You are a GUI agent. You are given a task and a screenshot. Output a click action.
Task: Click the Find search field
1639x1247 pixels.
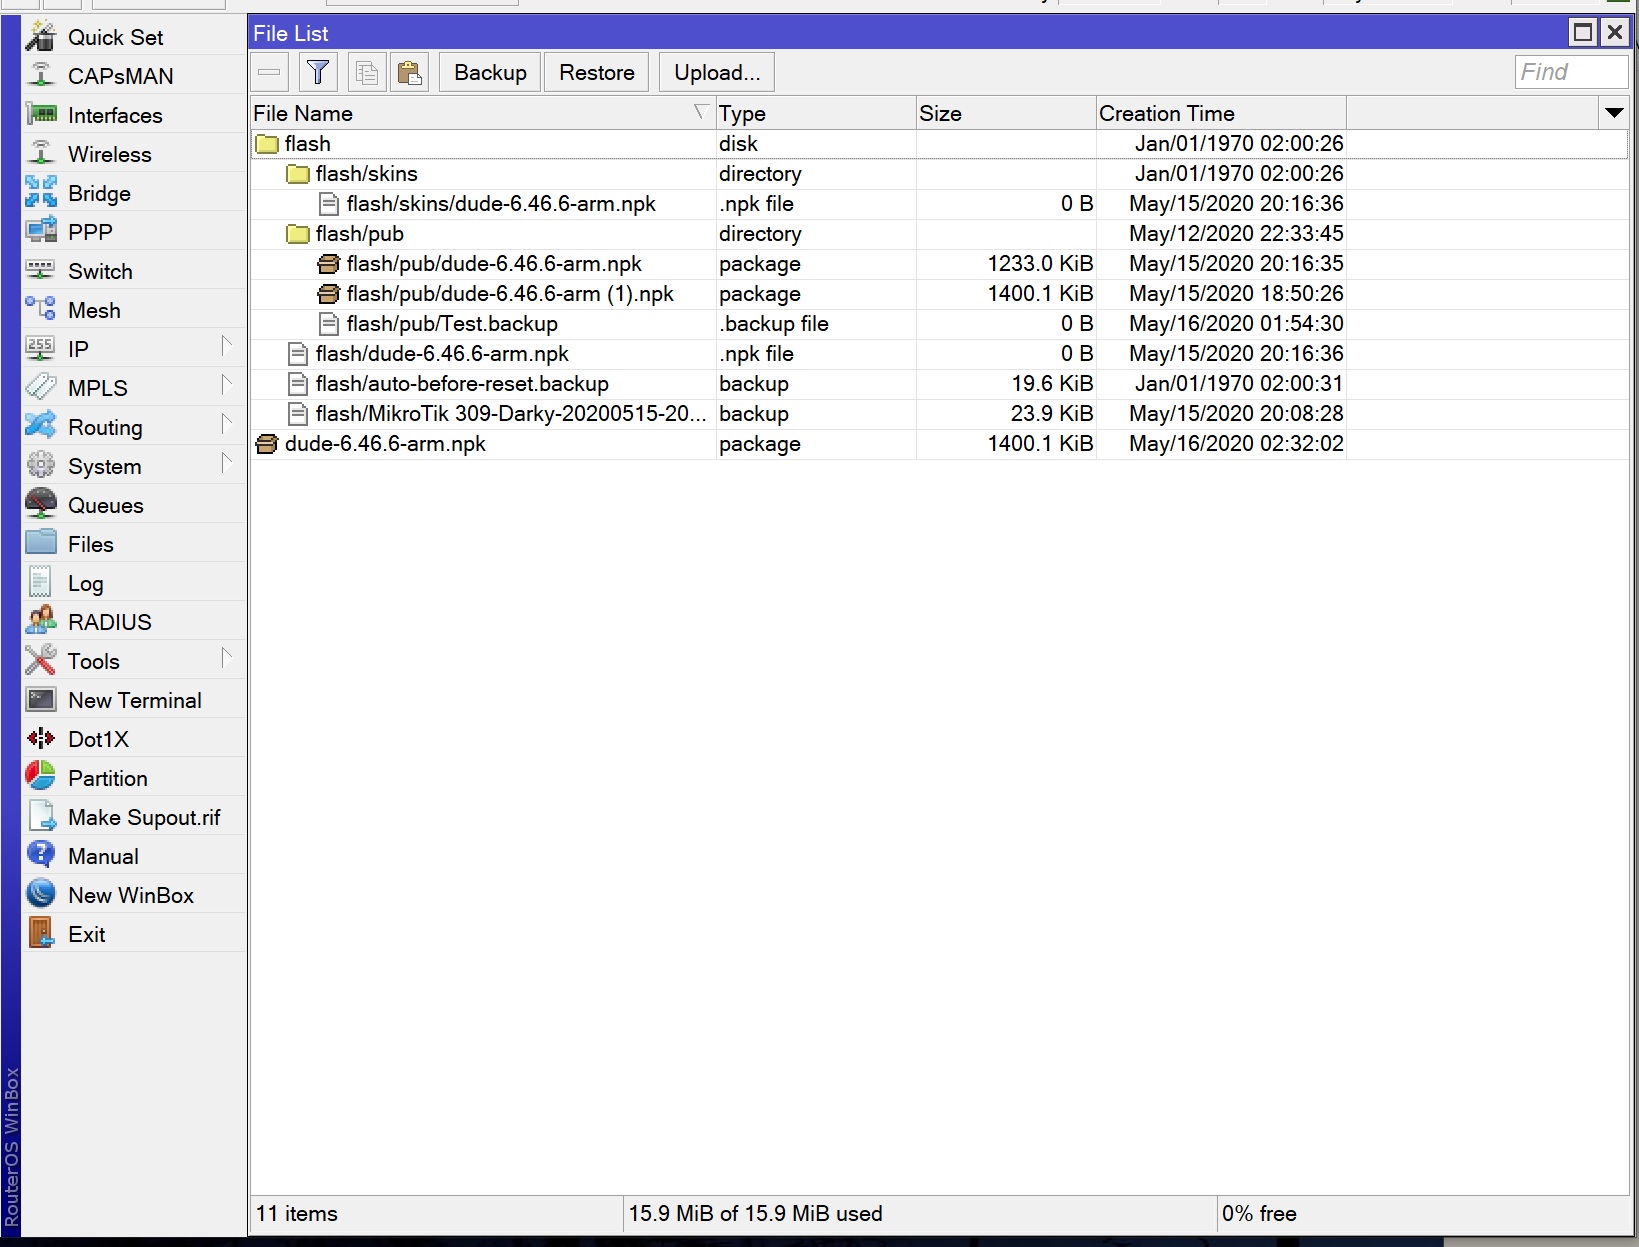(x=1571, y=72)
